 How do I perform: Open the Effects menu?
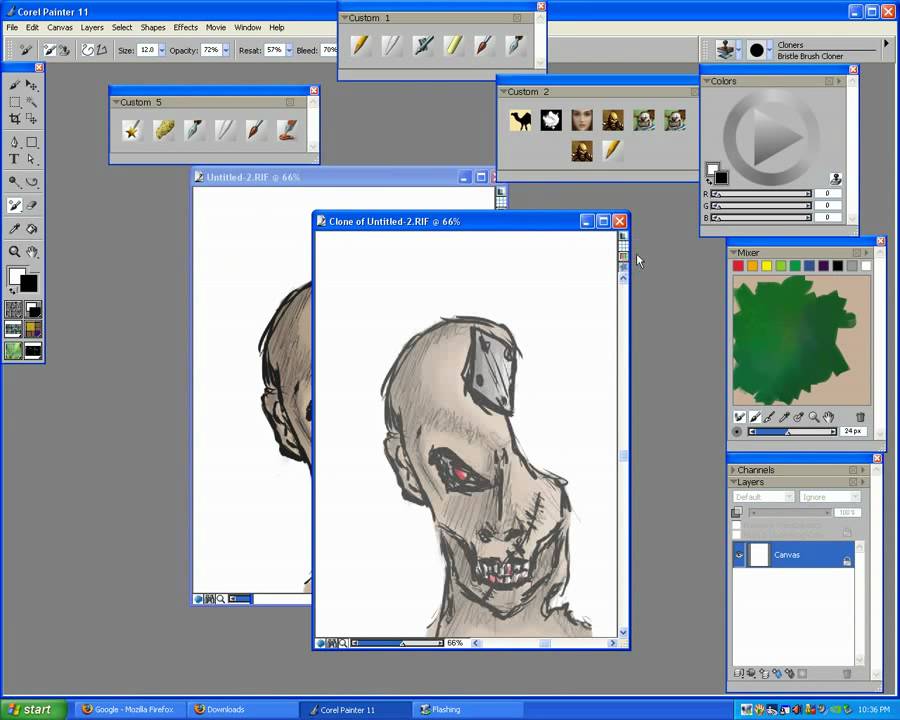tap(185, 28)
